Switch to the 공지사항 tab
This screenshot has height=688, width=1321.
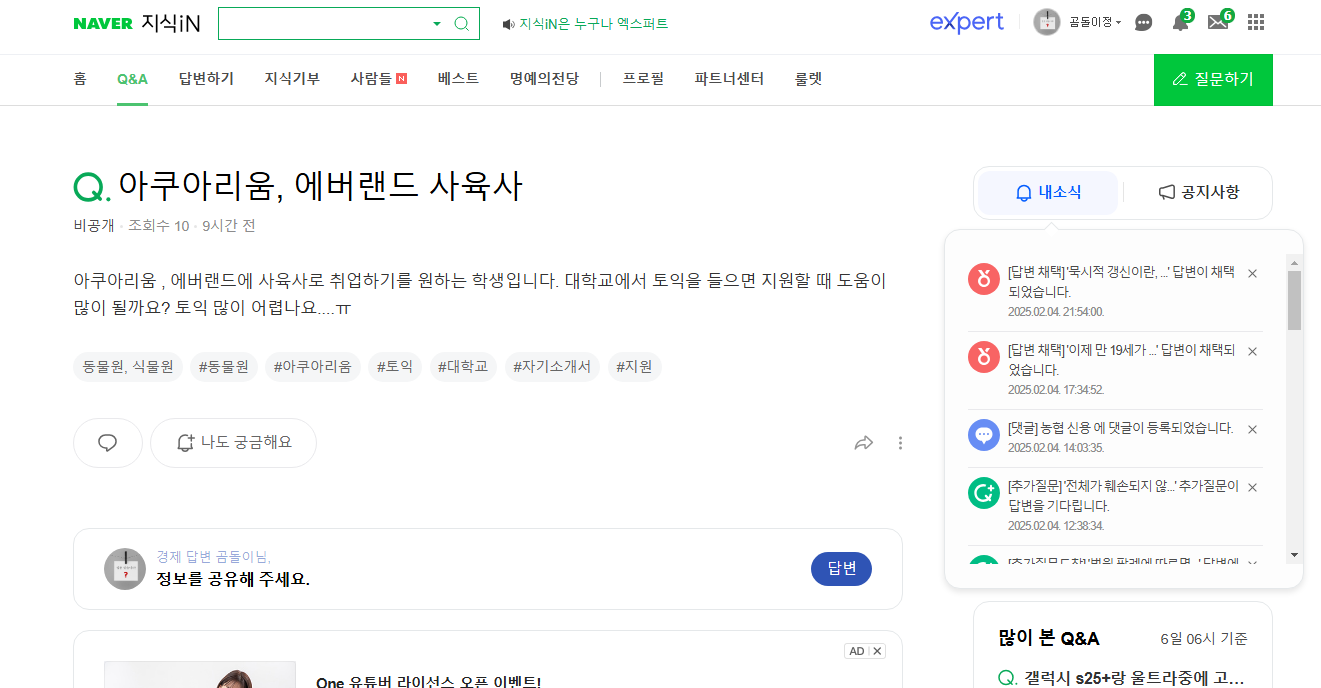[1198, 192]
